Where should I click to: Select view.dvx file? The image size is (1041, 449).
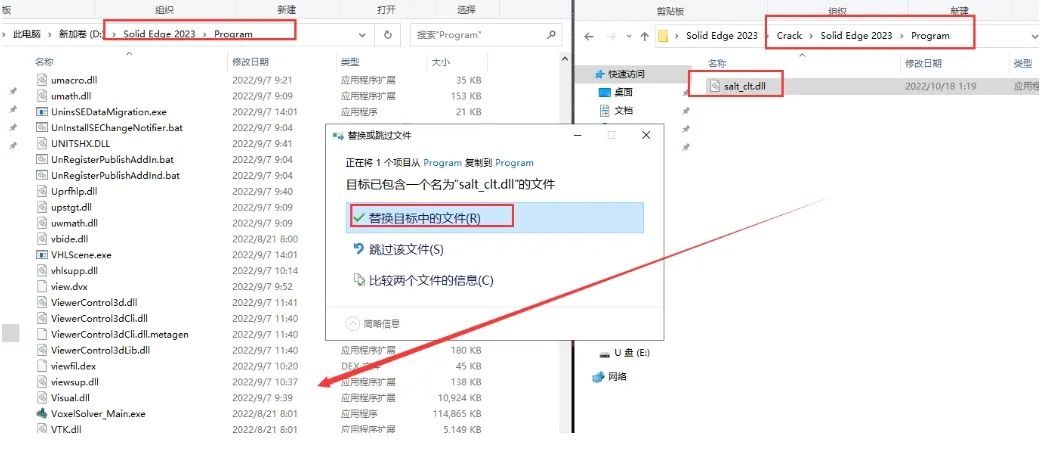tap(69, 286)
